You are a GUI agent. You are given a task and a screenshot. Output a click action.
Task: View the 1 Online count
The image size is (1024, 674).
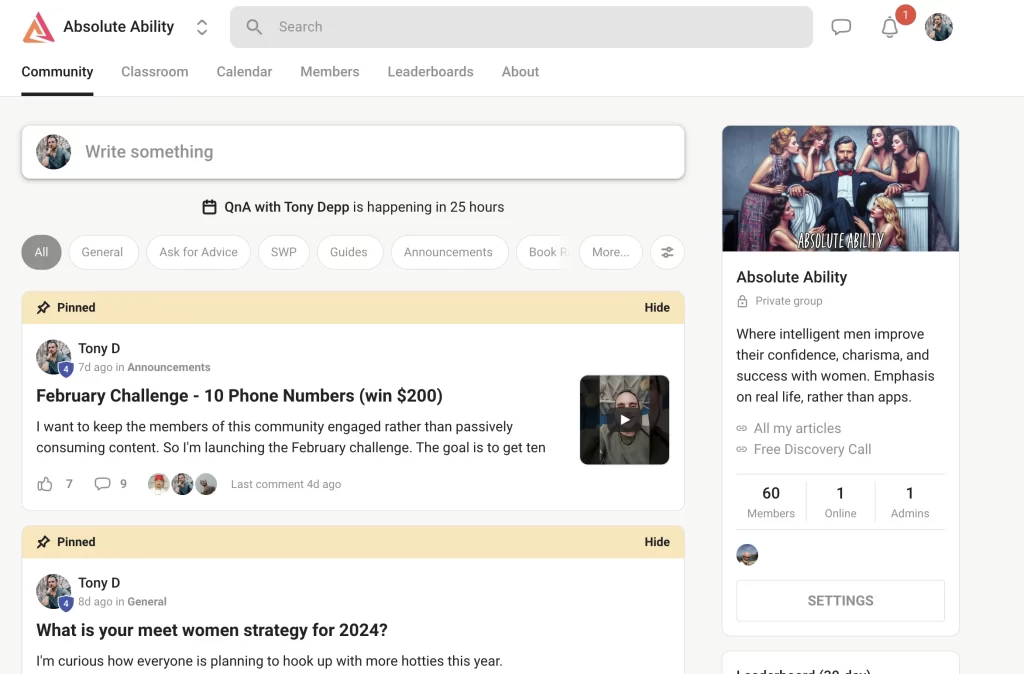(x=840, y=502)
